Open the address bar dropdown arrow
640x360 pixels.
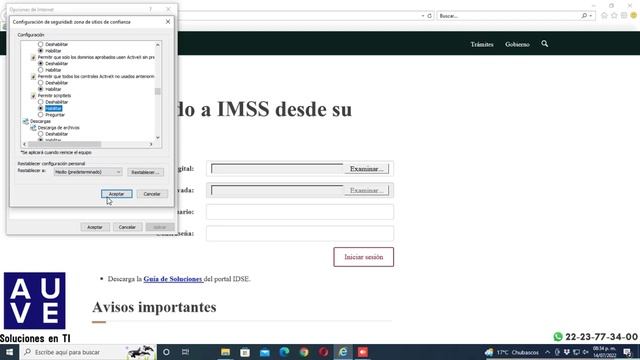(x=423, y=16)
